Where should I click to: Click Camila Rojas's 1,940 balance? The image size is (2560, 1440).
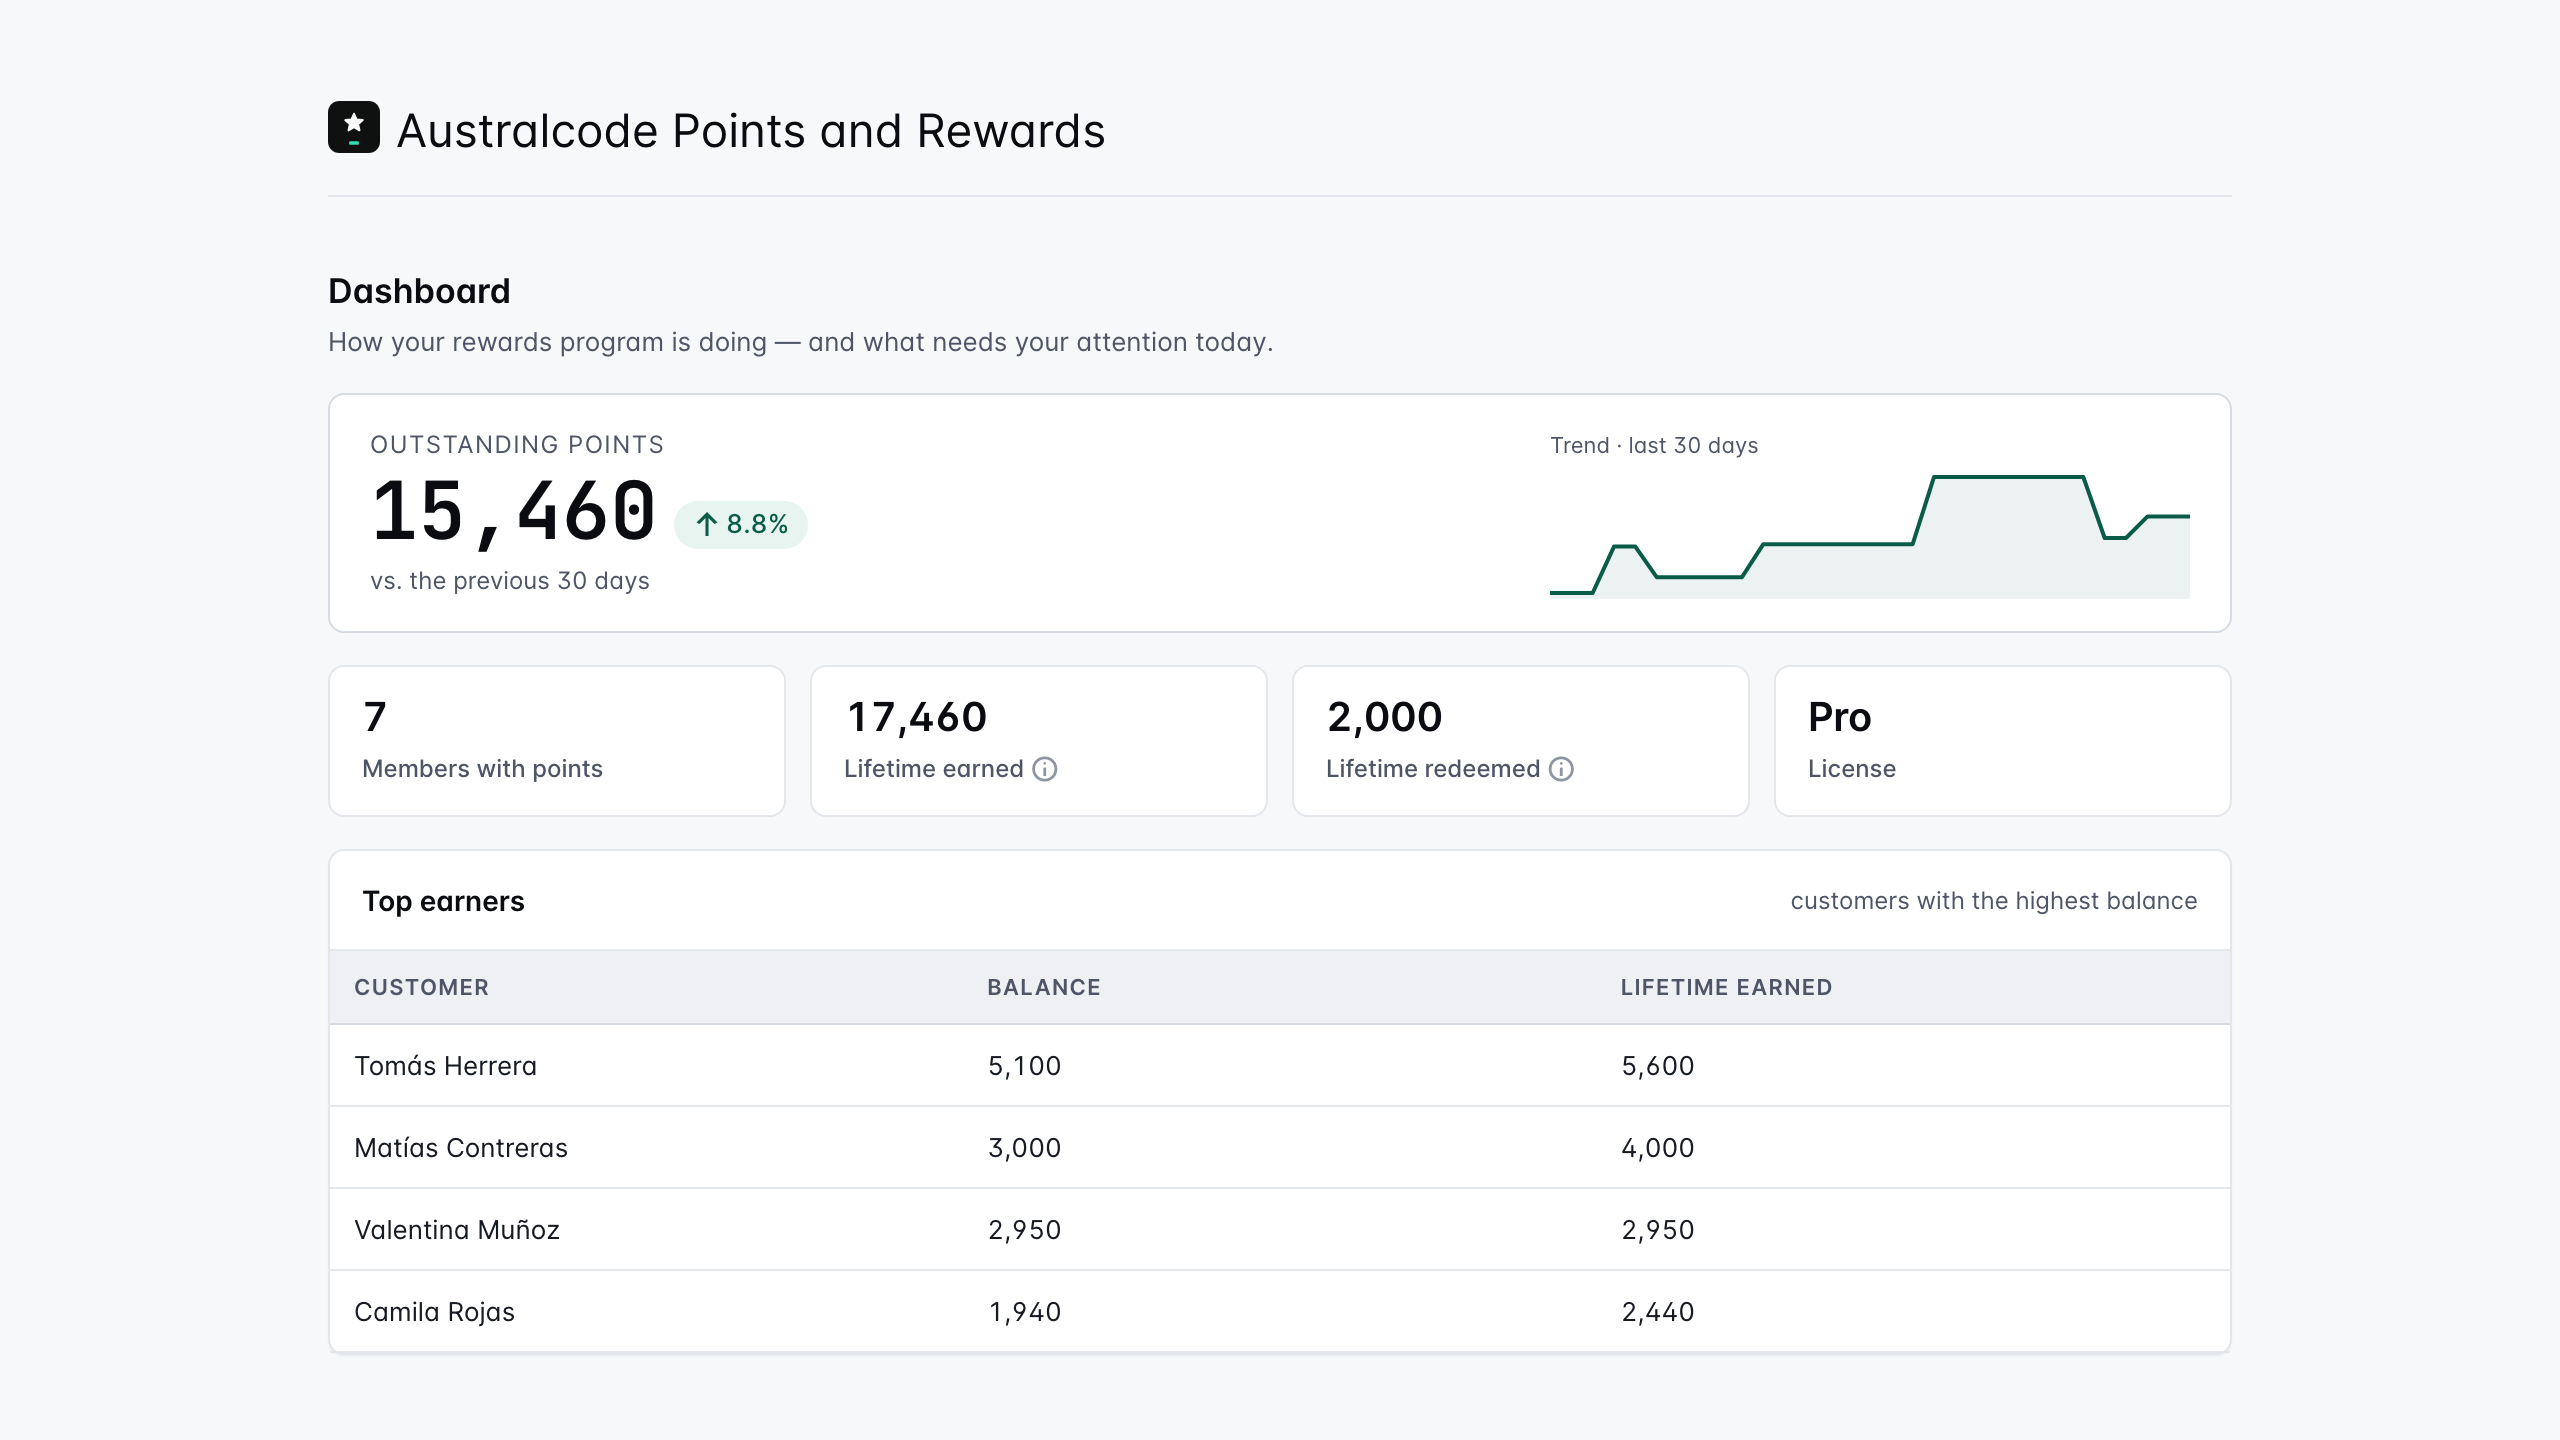1024,1312
